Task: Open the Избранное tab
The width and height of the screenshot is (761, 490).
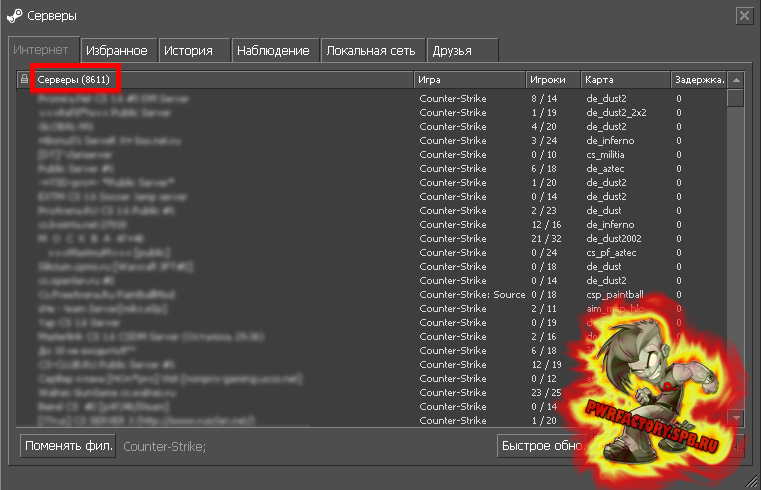Action: 117,50
